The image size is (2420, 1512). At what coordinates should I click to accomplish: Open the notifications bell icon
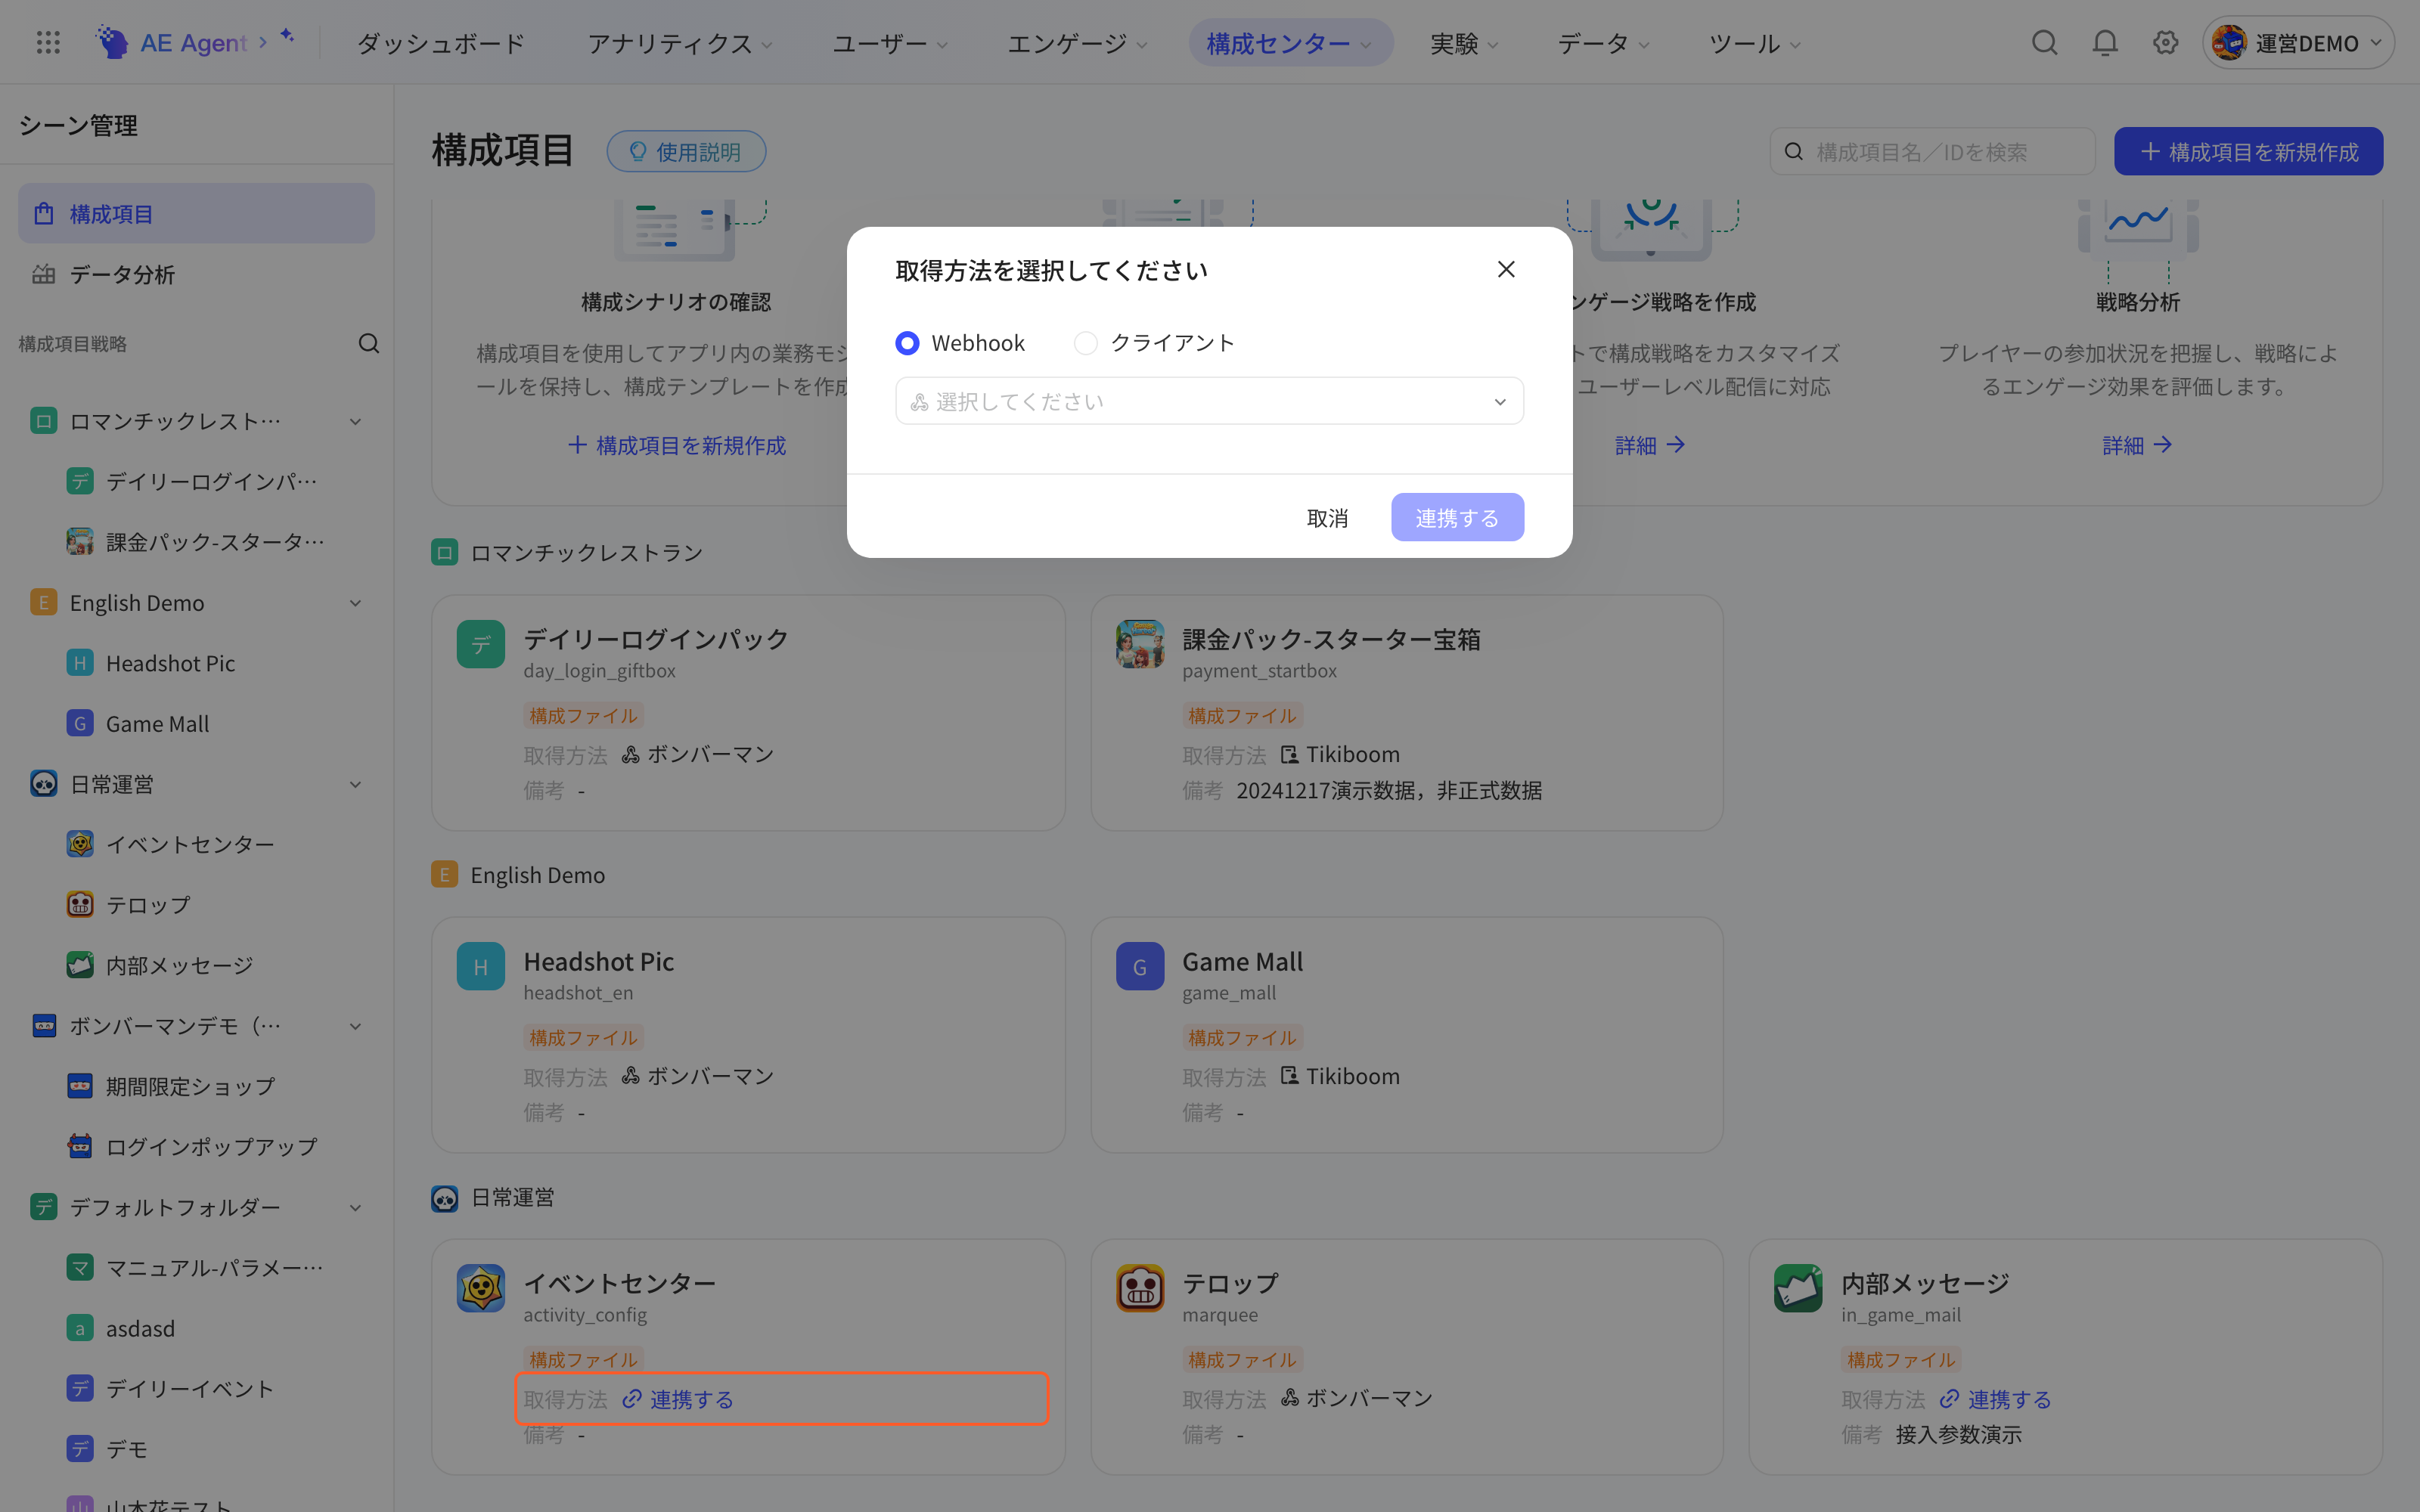(x=2105, y=42)
